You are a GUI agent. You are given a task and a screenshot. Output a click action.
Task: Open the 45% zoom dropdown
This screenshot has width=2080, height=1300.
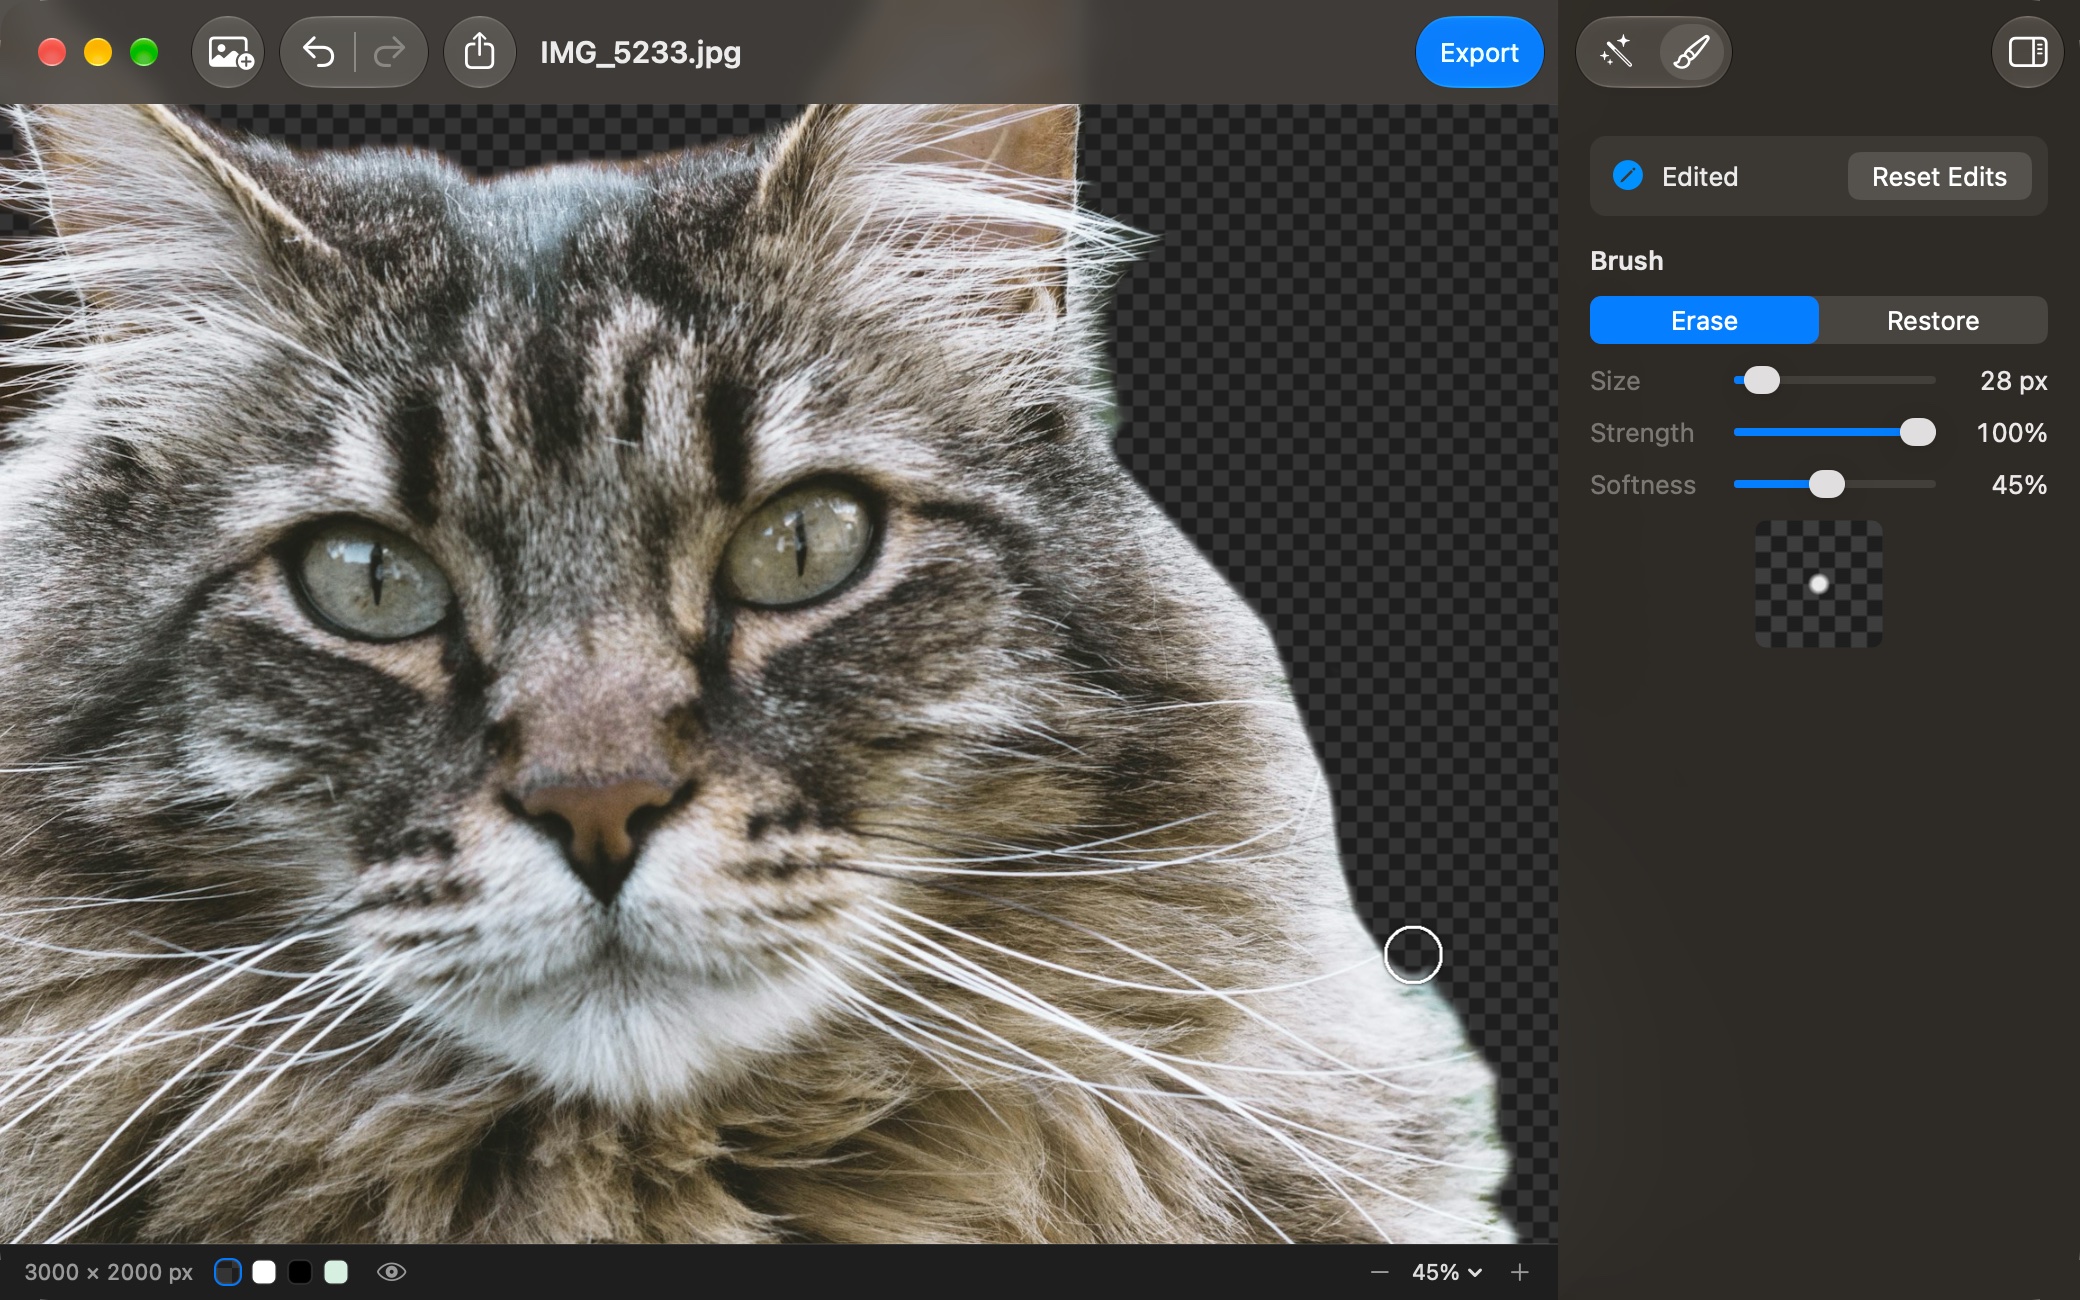1447,1272
